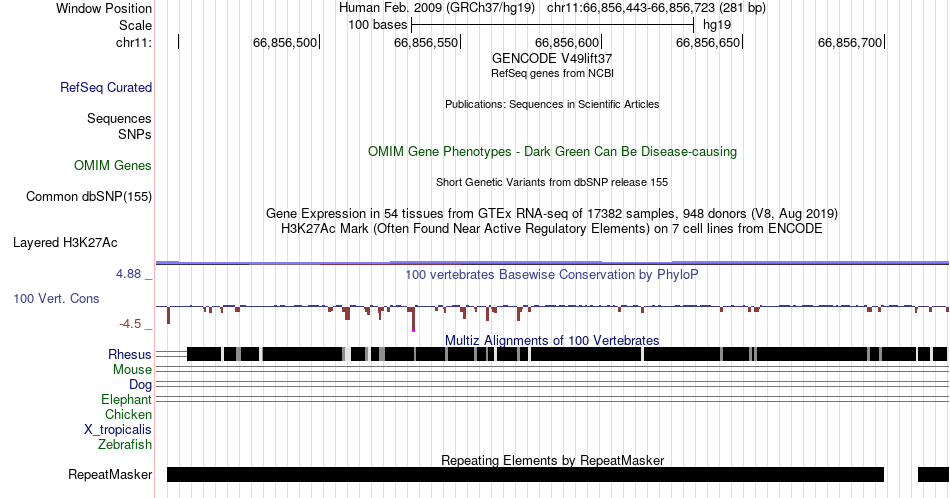Click the Layered H3K27Ac track label
Screen dimensions: 950x498
tap(65, 242)
